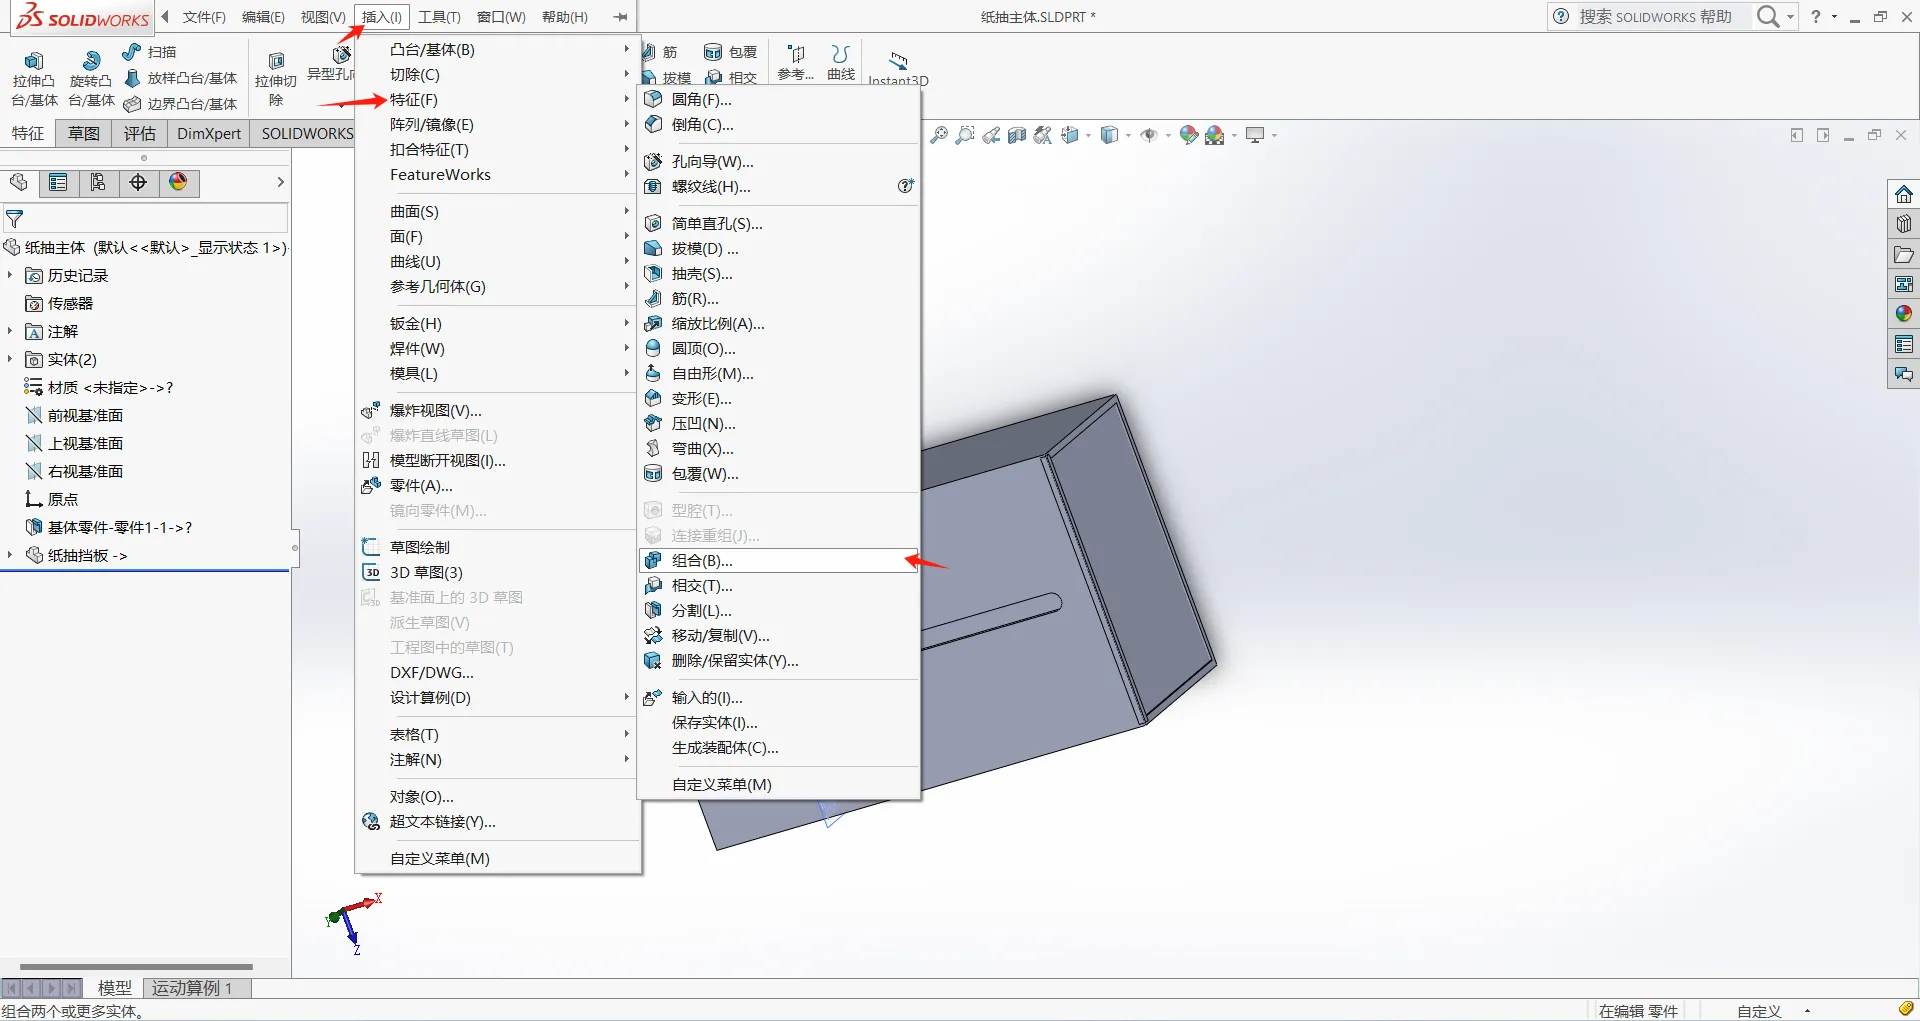Switch to the 运动算例 1 tab
This screenshot has height=1021, width=1920.
click(192, 988)
